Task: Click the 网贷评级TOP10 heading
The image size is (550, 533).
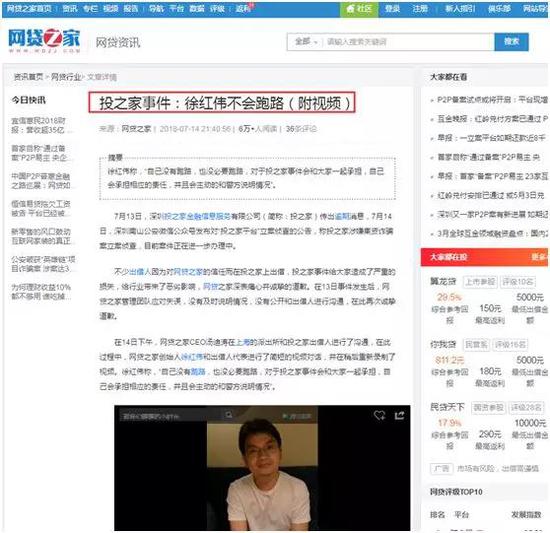Action: [456, 492]
